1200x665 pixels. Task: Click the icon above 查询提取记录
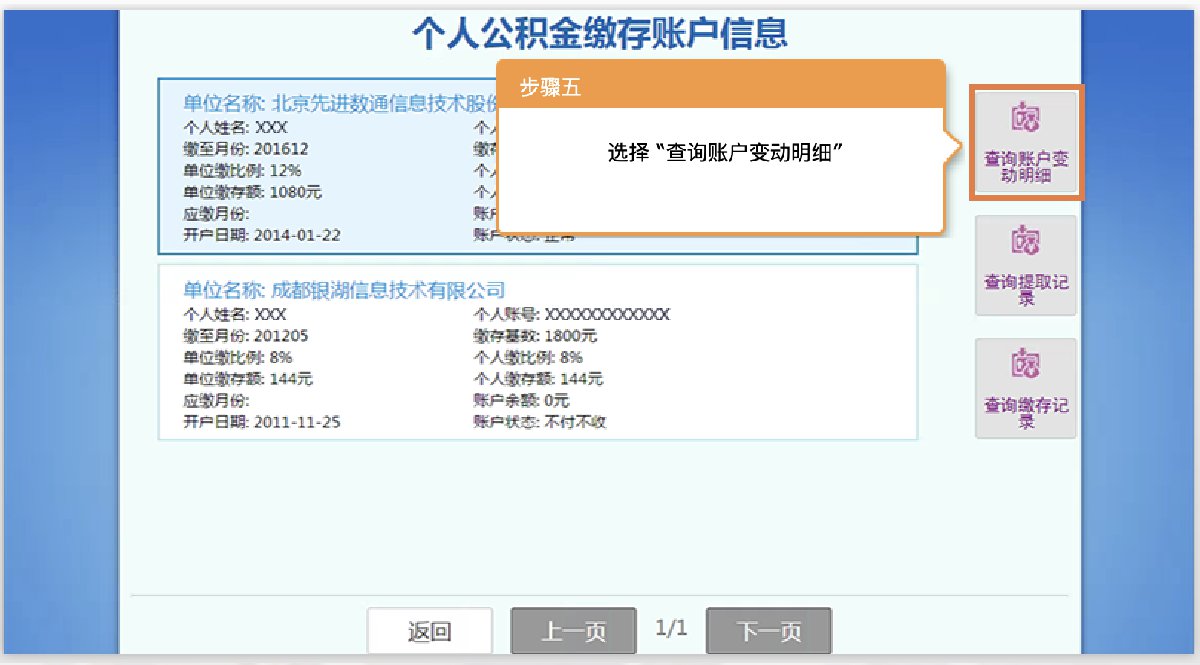coord(1025,241)
